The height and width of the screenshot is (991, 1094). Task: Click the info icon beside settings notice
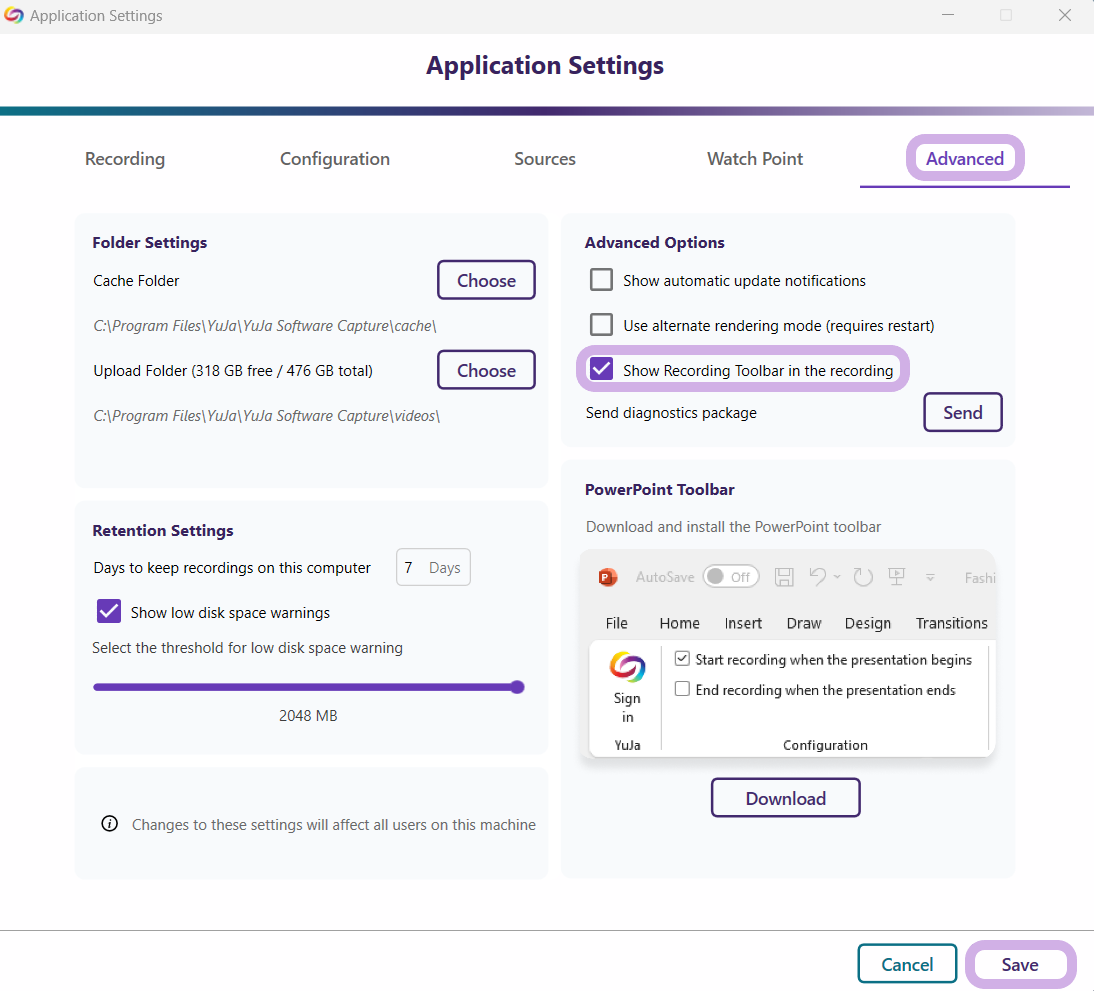(110, 825)
